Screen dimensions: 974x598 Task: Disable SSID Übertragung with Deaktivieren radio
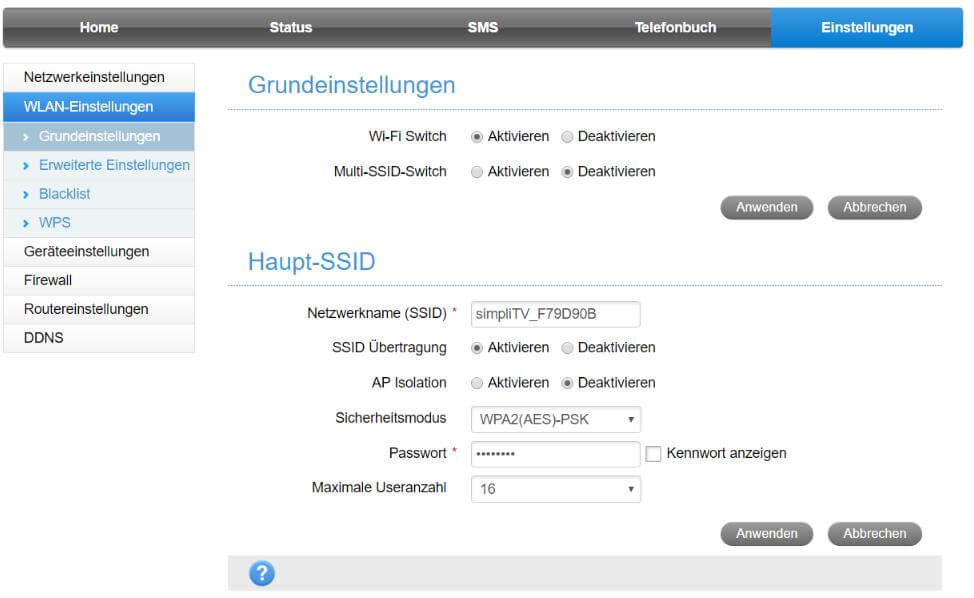pos(567,348)
